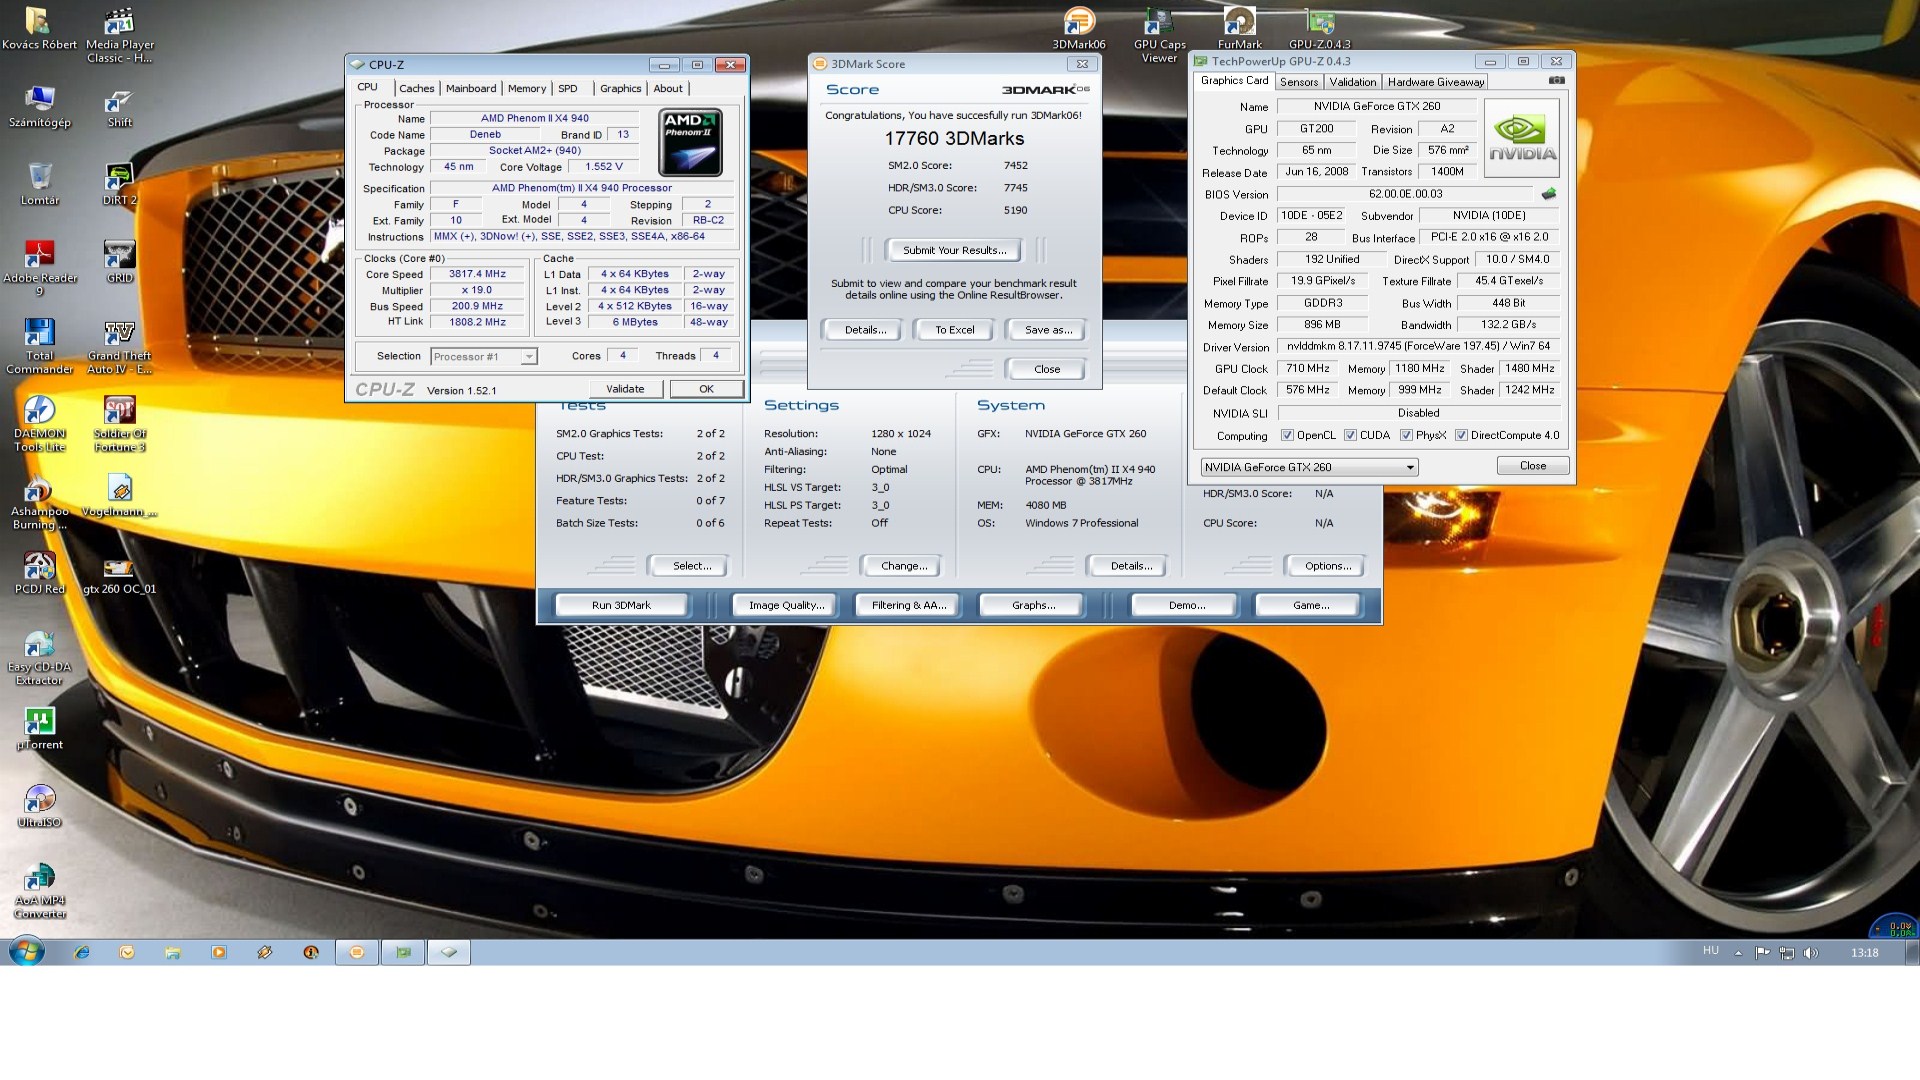Click Change under 3DMark Settings
Image resolution: width=1920 pixels, height=1080 pixels.
(903, 566)
